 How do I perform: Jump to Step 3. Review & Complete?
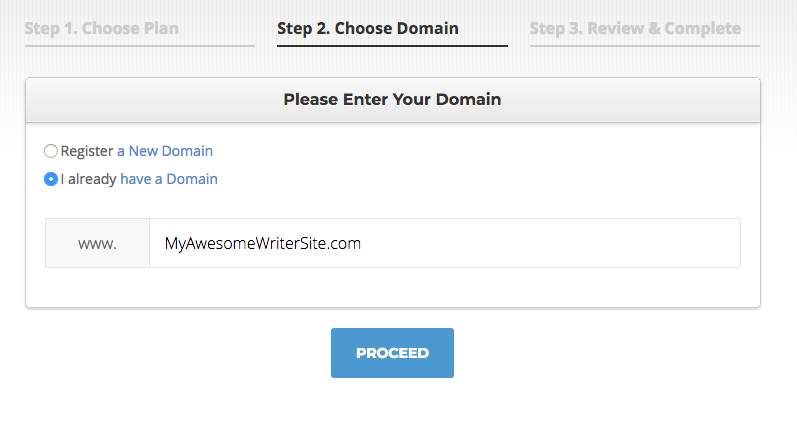coord(635,28)
